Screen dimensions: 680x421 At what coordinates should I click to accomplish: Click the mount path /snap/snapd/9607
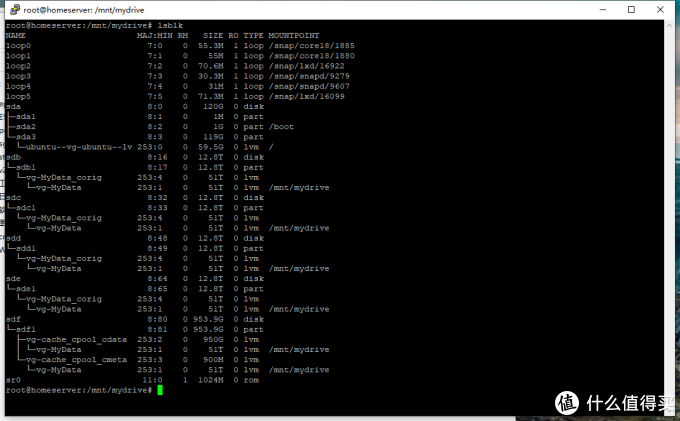point(309,86)
